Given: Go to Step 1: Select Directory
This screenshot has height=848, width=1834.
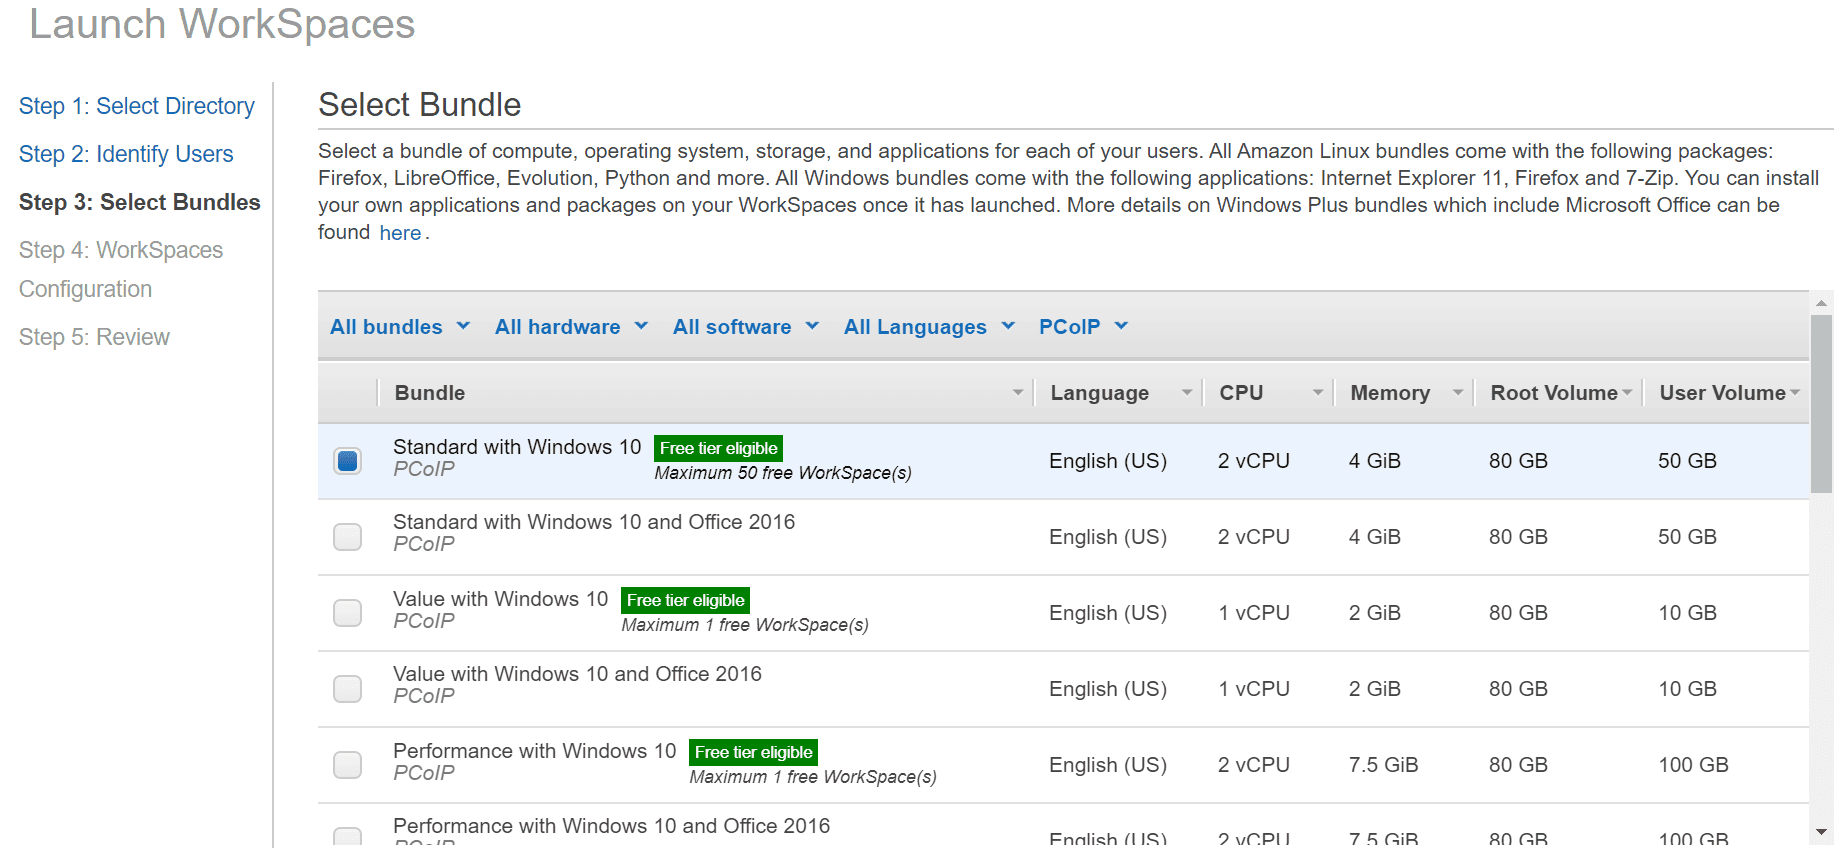Looking at the screenshot, I should (x=137, y=106).
